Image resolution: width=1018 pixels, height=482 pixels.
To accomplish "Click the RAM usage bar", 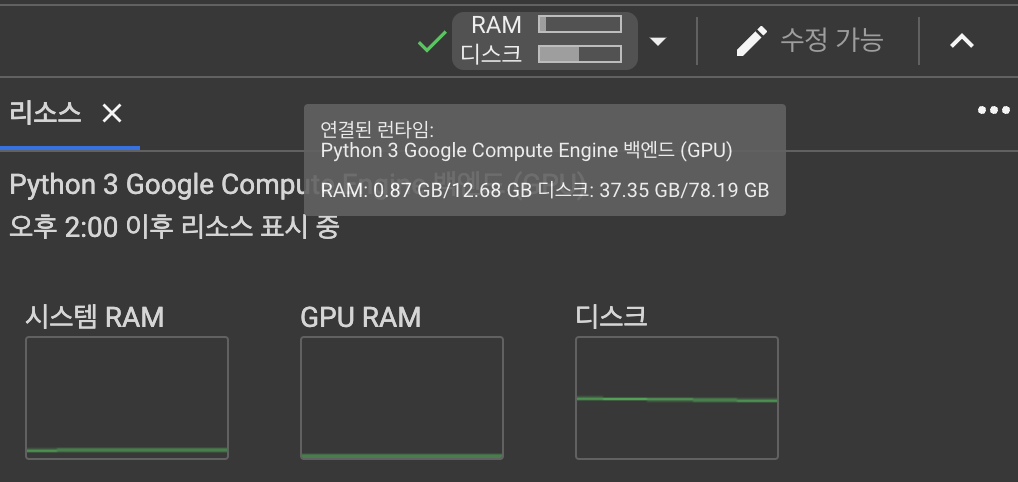I will coord(580,25).
